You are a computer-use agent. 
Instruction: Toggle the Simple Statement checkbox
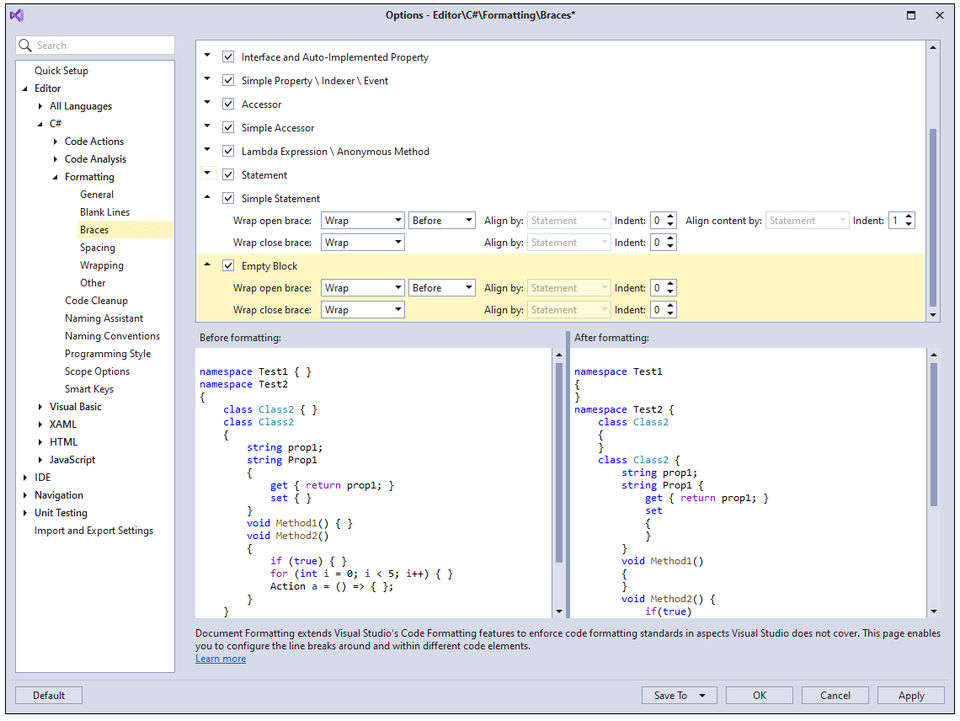(x=229, y=198)
